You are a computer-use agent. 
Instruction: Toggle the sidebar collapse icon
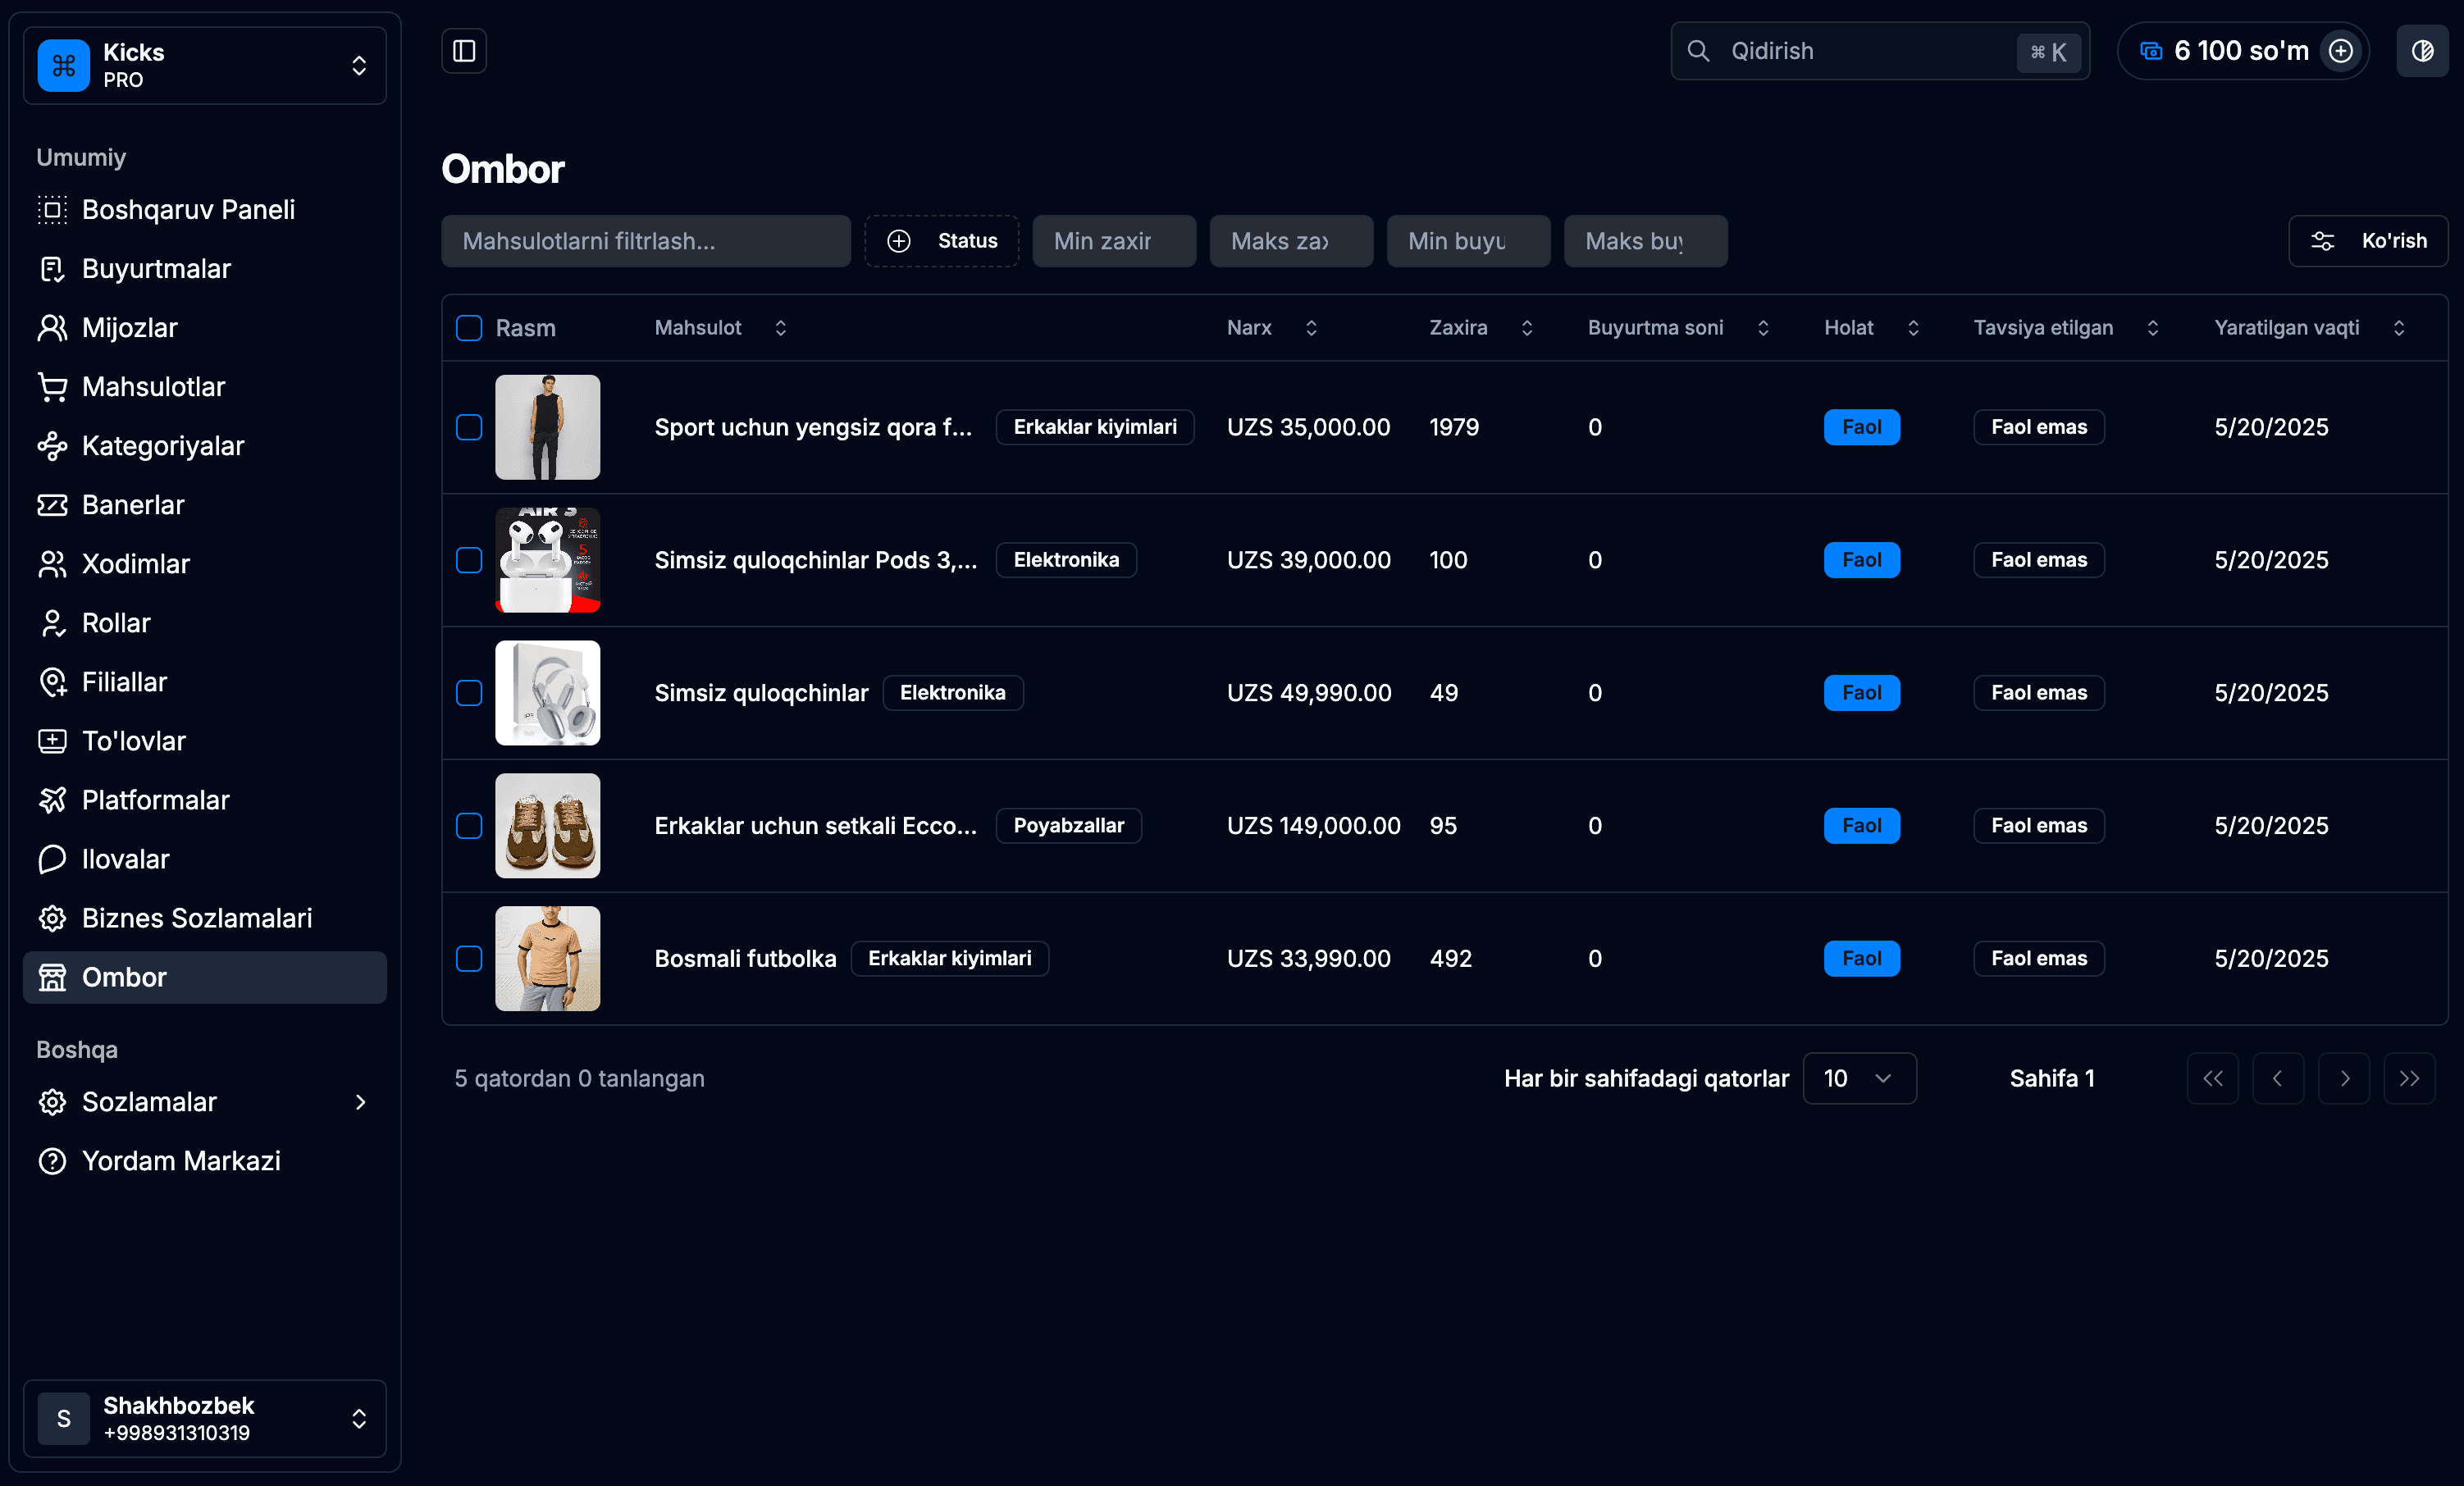point(464,50)
